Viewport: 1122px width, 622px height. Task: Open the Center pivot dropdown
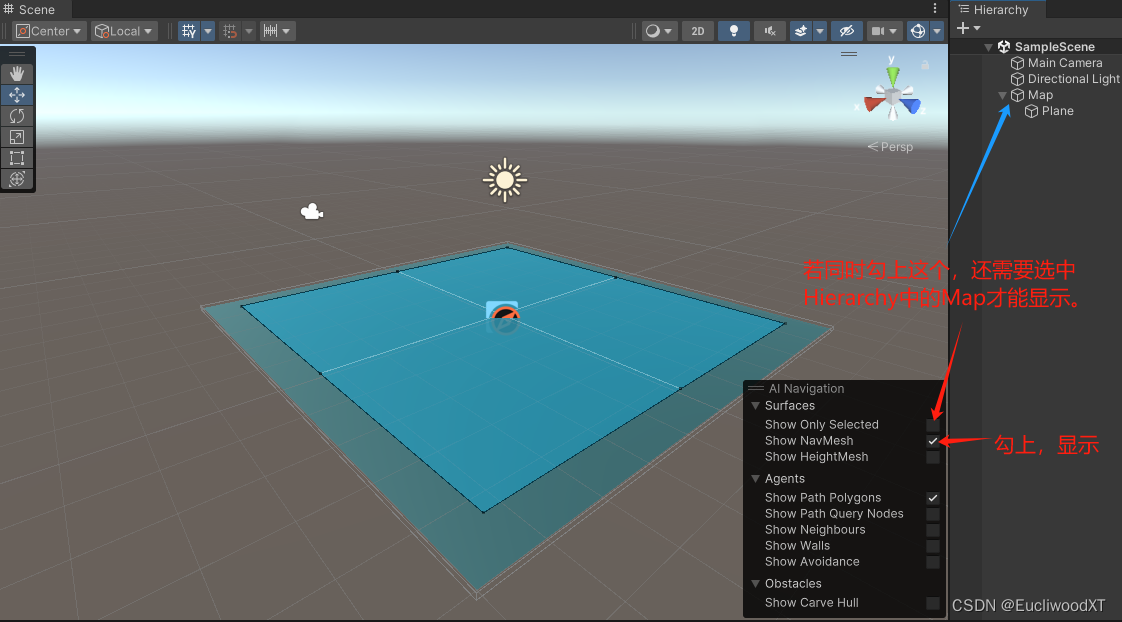point(49,31)
